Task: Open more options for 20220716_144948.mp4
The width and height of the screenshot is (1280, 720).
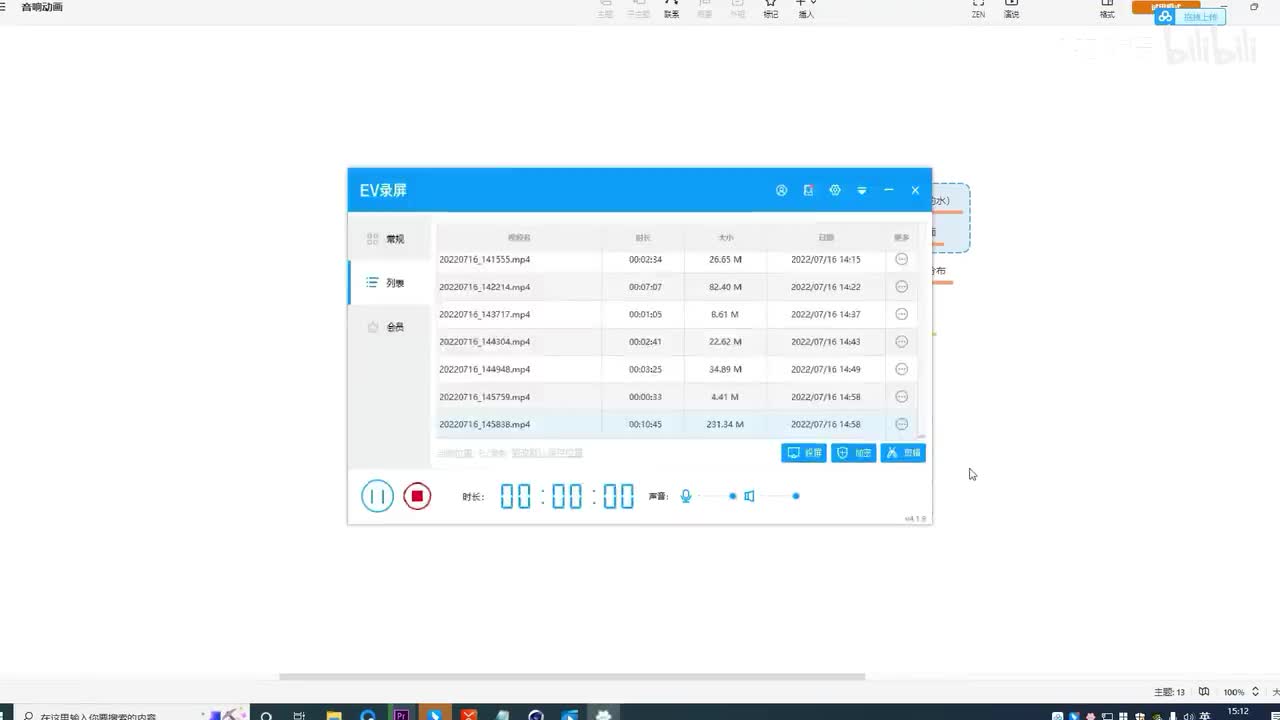Action: tap(901, 369)
